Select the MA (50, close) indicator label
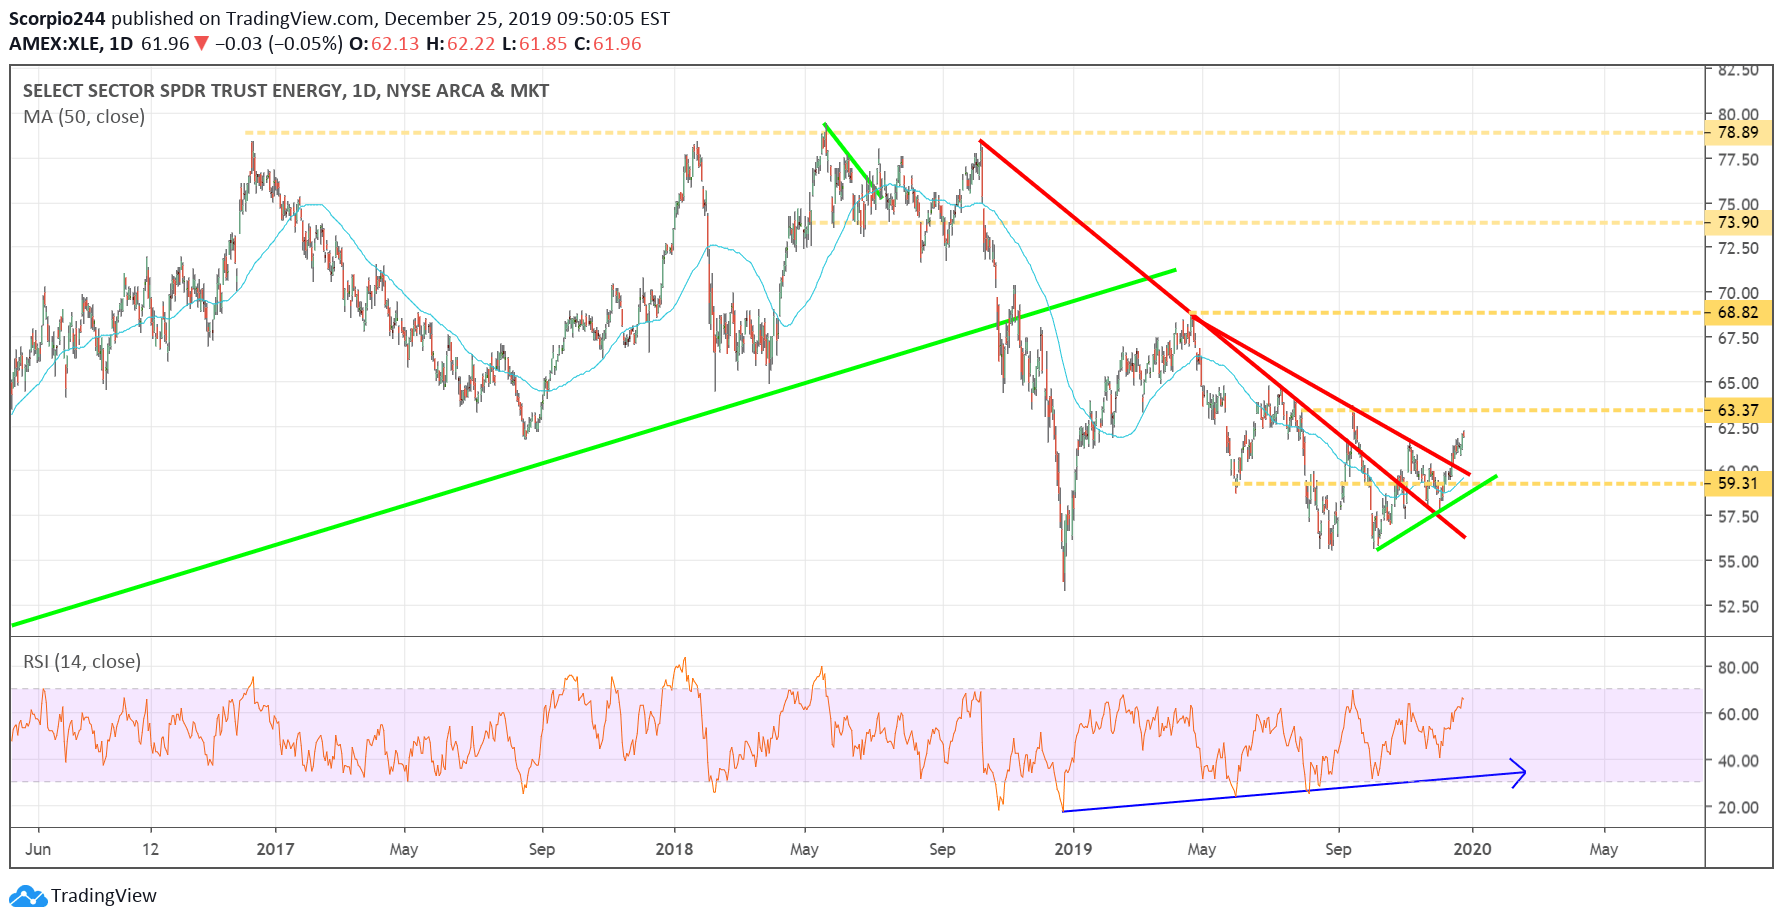Screen dimensions: 1783x923 point(84,117)
